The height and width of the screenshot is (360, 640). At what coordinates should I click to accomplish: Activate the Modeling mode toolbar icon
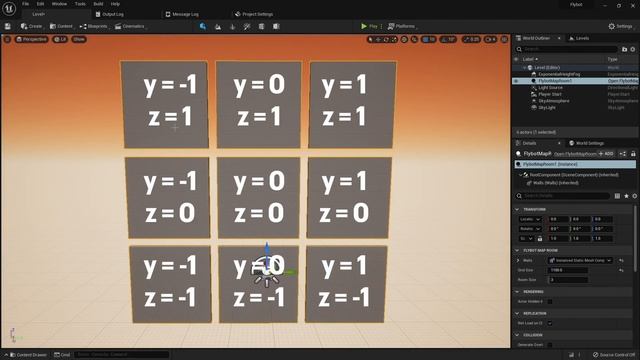coord(261,27)
